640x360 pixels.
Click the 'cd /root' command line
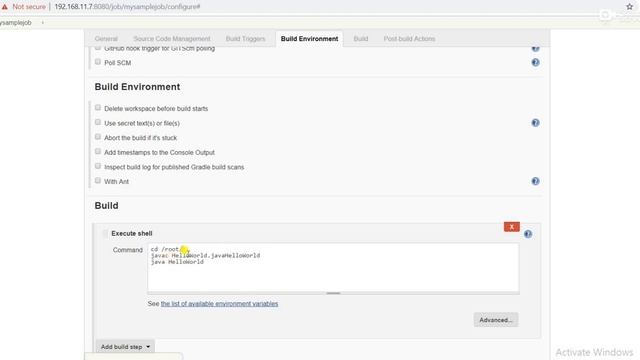click(165, 249)
